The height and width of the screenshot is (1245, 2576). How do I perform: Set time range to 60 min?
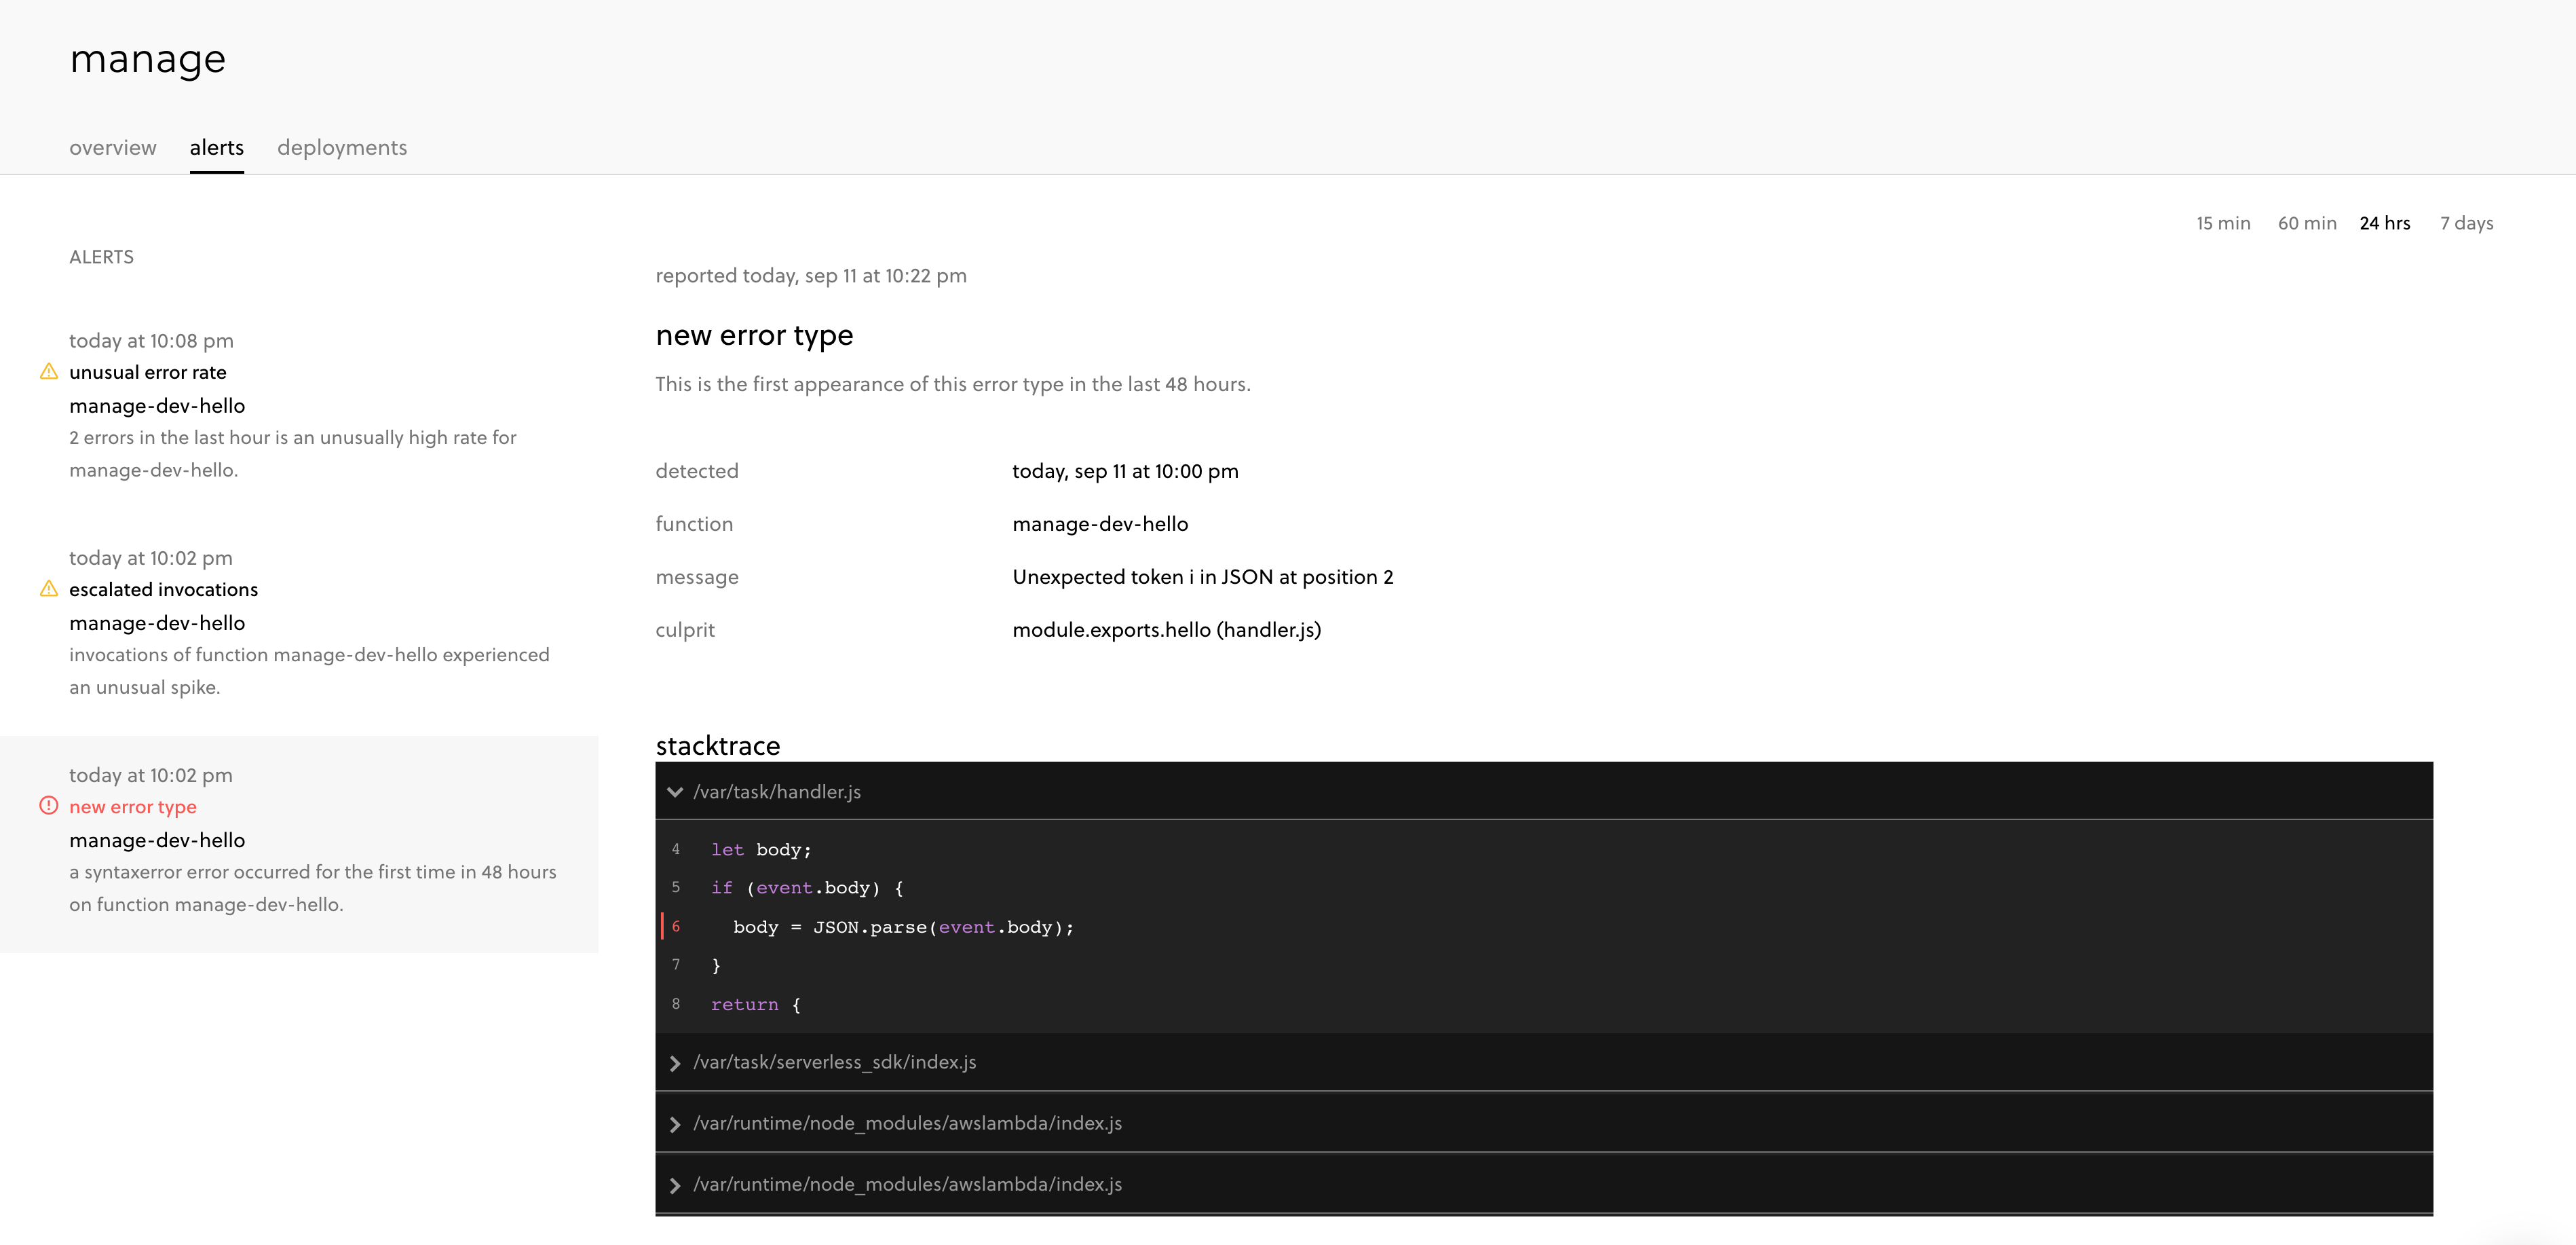click(x=2307, y=223)
